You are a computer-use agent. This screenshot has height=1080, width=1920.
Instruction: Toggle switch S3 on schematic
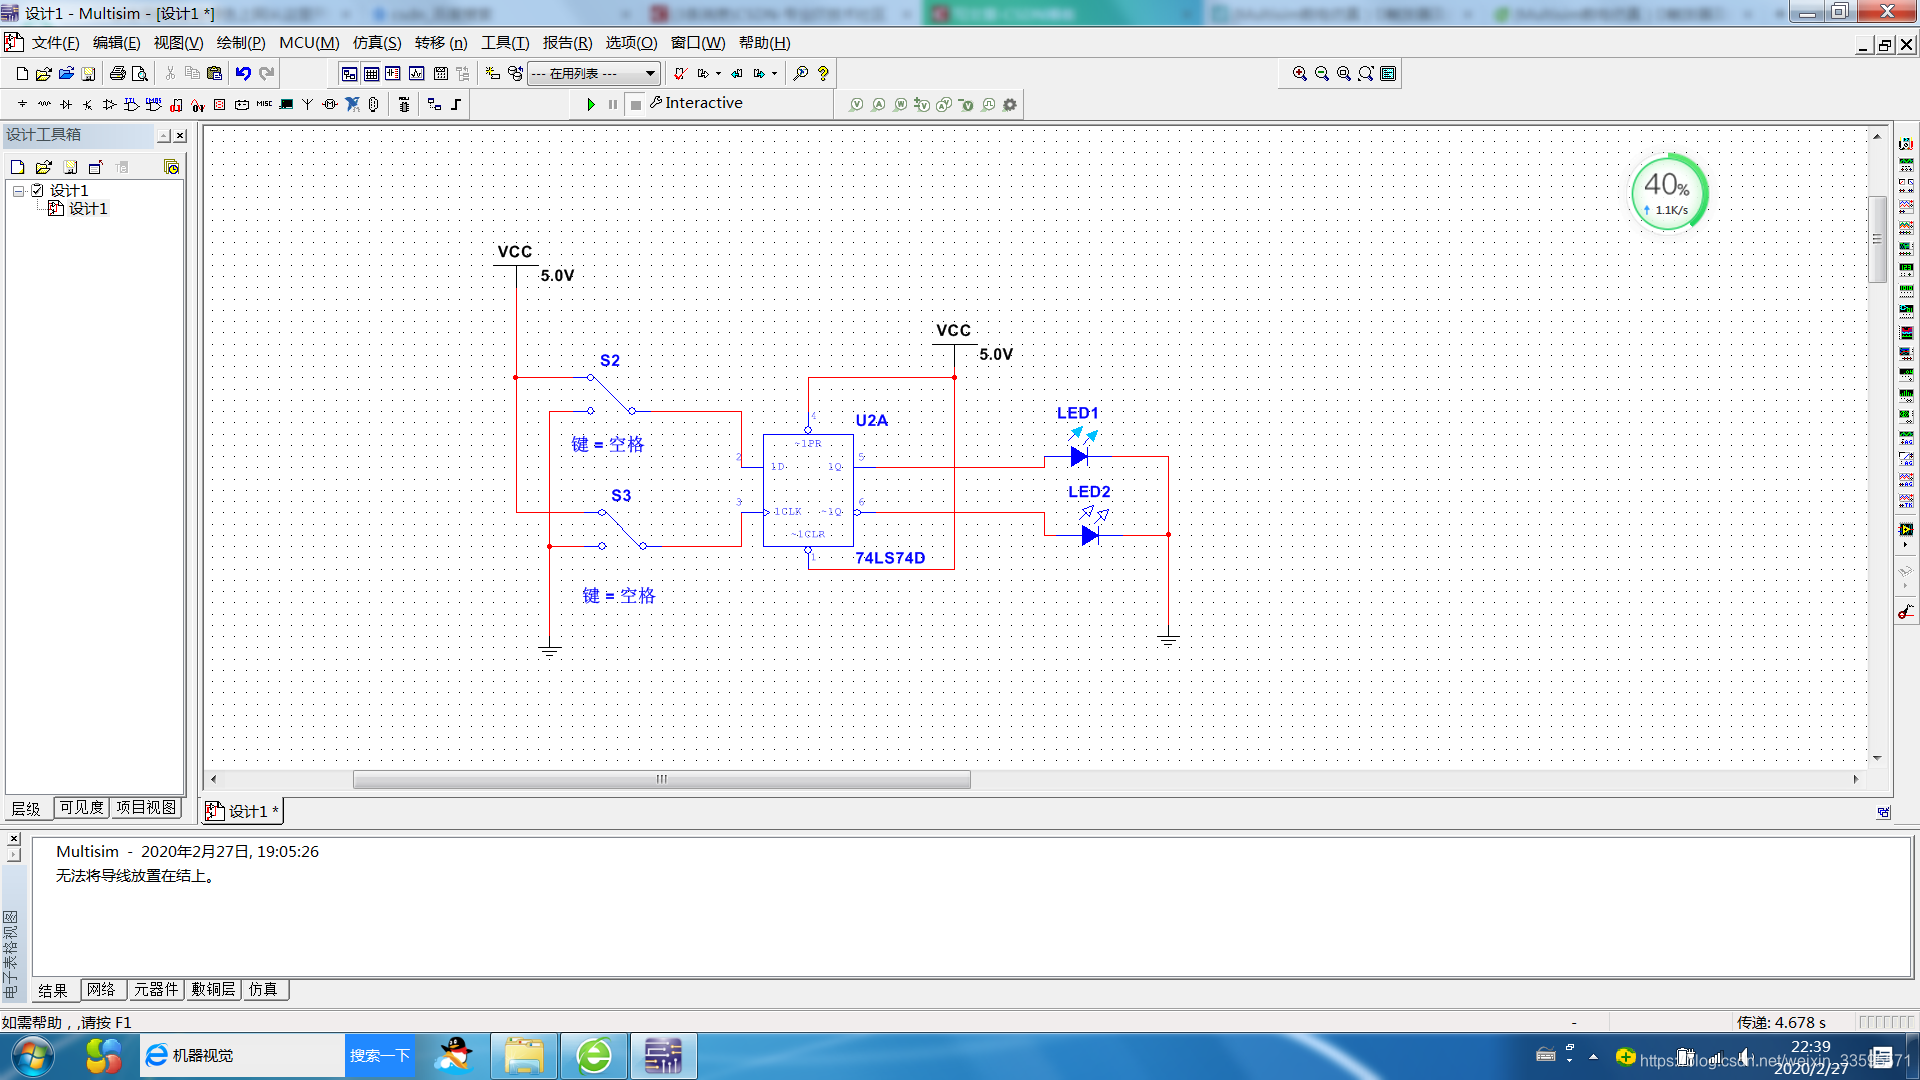tap(622, 529)
